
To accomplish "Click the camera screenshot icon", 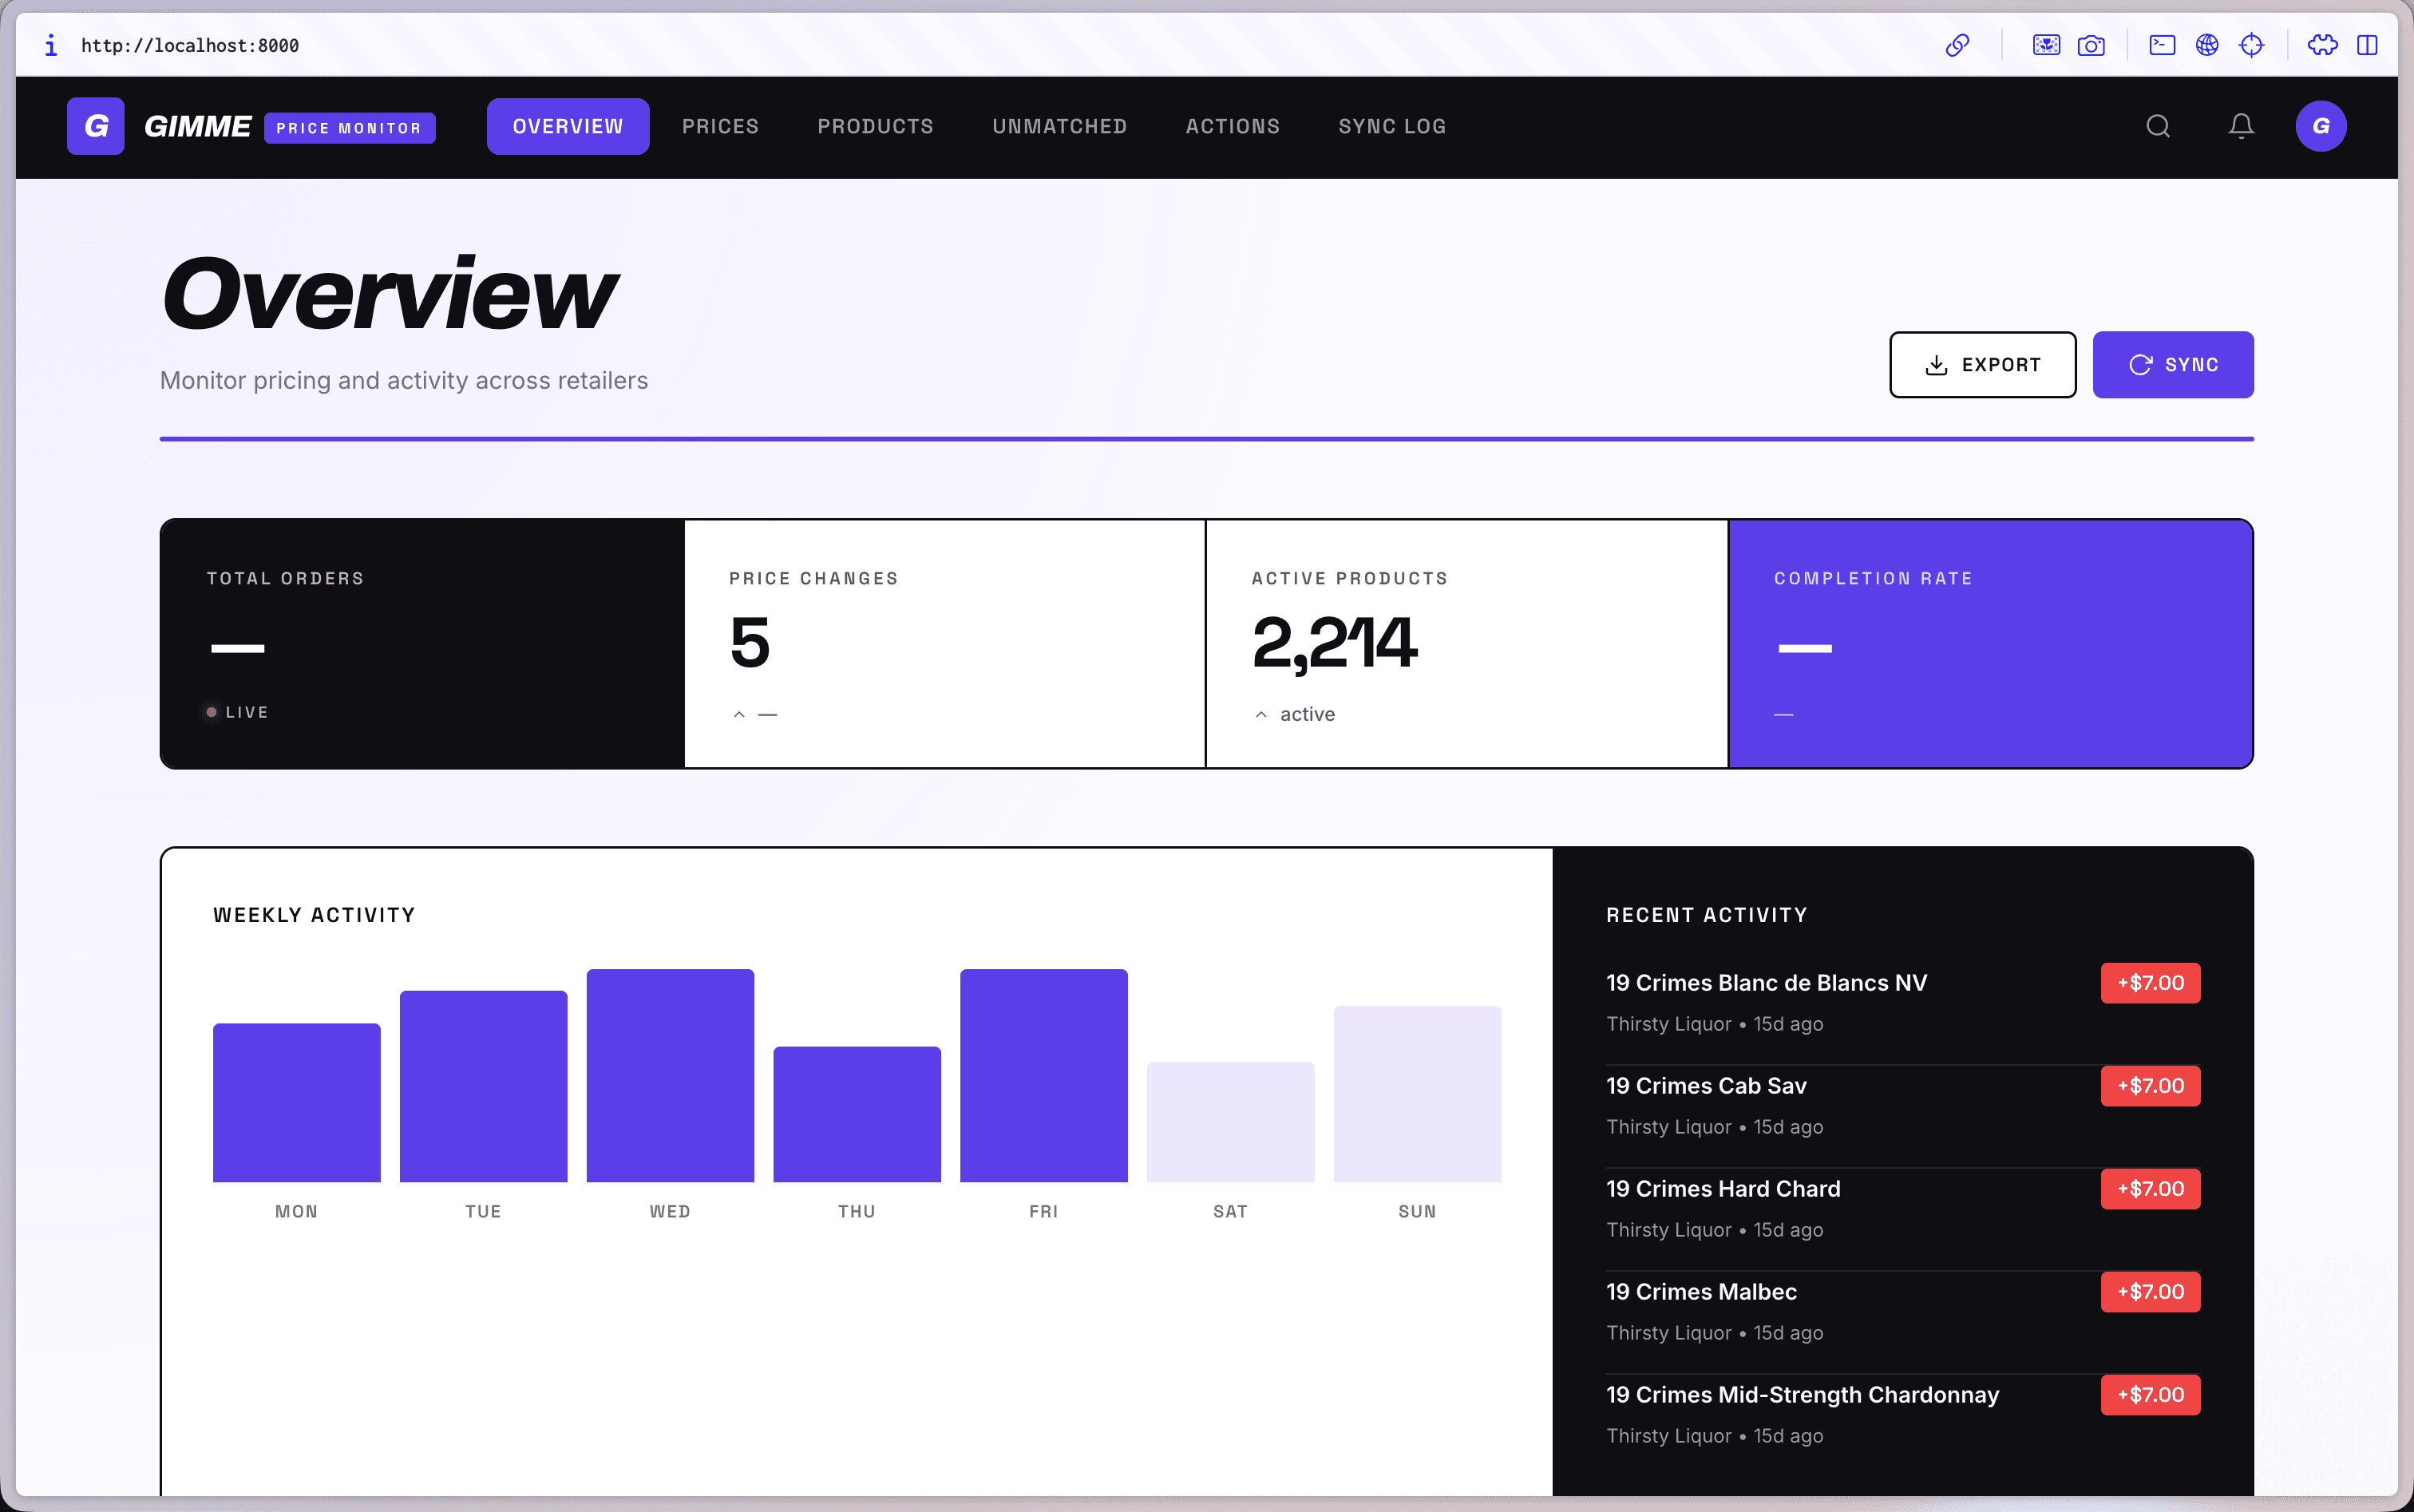I will click(x=2090, y=45).
